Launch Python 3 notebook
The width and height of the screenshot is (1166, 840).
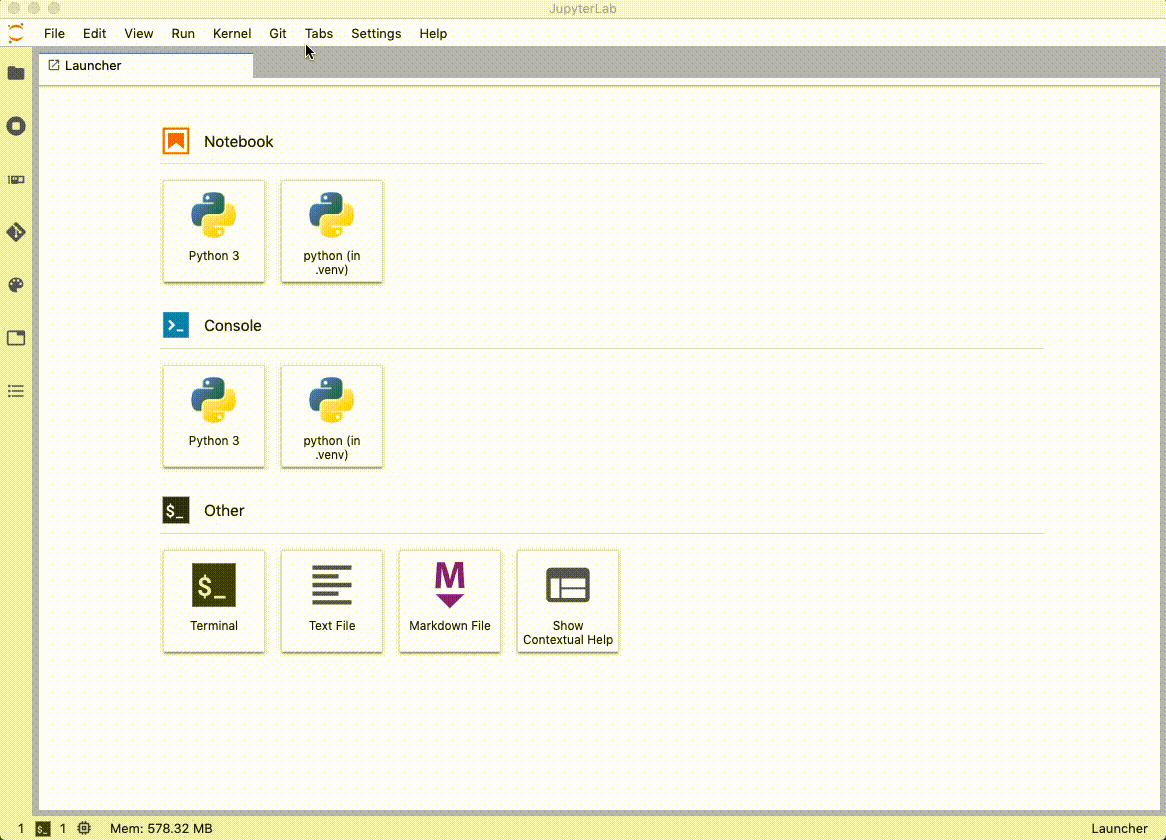(x=213, y=231)
